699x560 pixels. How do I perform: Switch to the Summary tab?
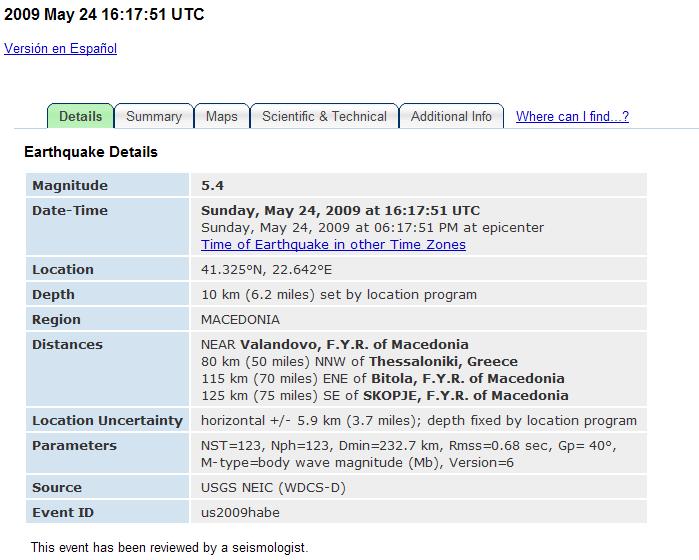tap(153, 116)
